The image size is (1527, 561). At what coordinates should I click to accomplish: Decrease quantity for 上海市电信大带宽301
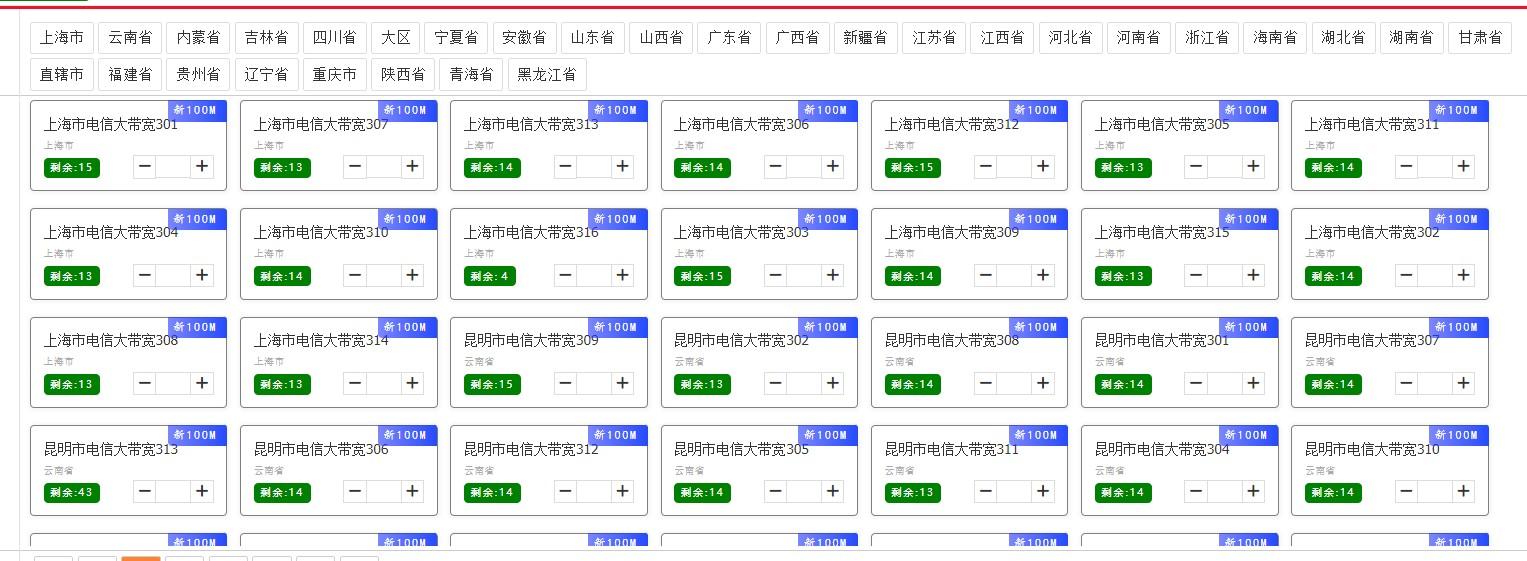pyautogui.click(x=145, y=166)
